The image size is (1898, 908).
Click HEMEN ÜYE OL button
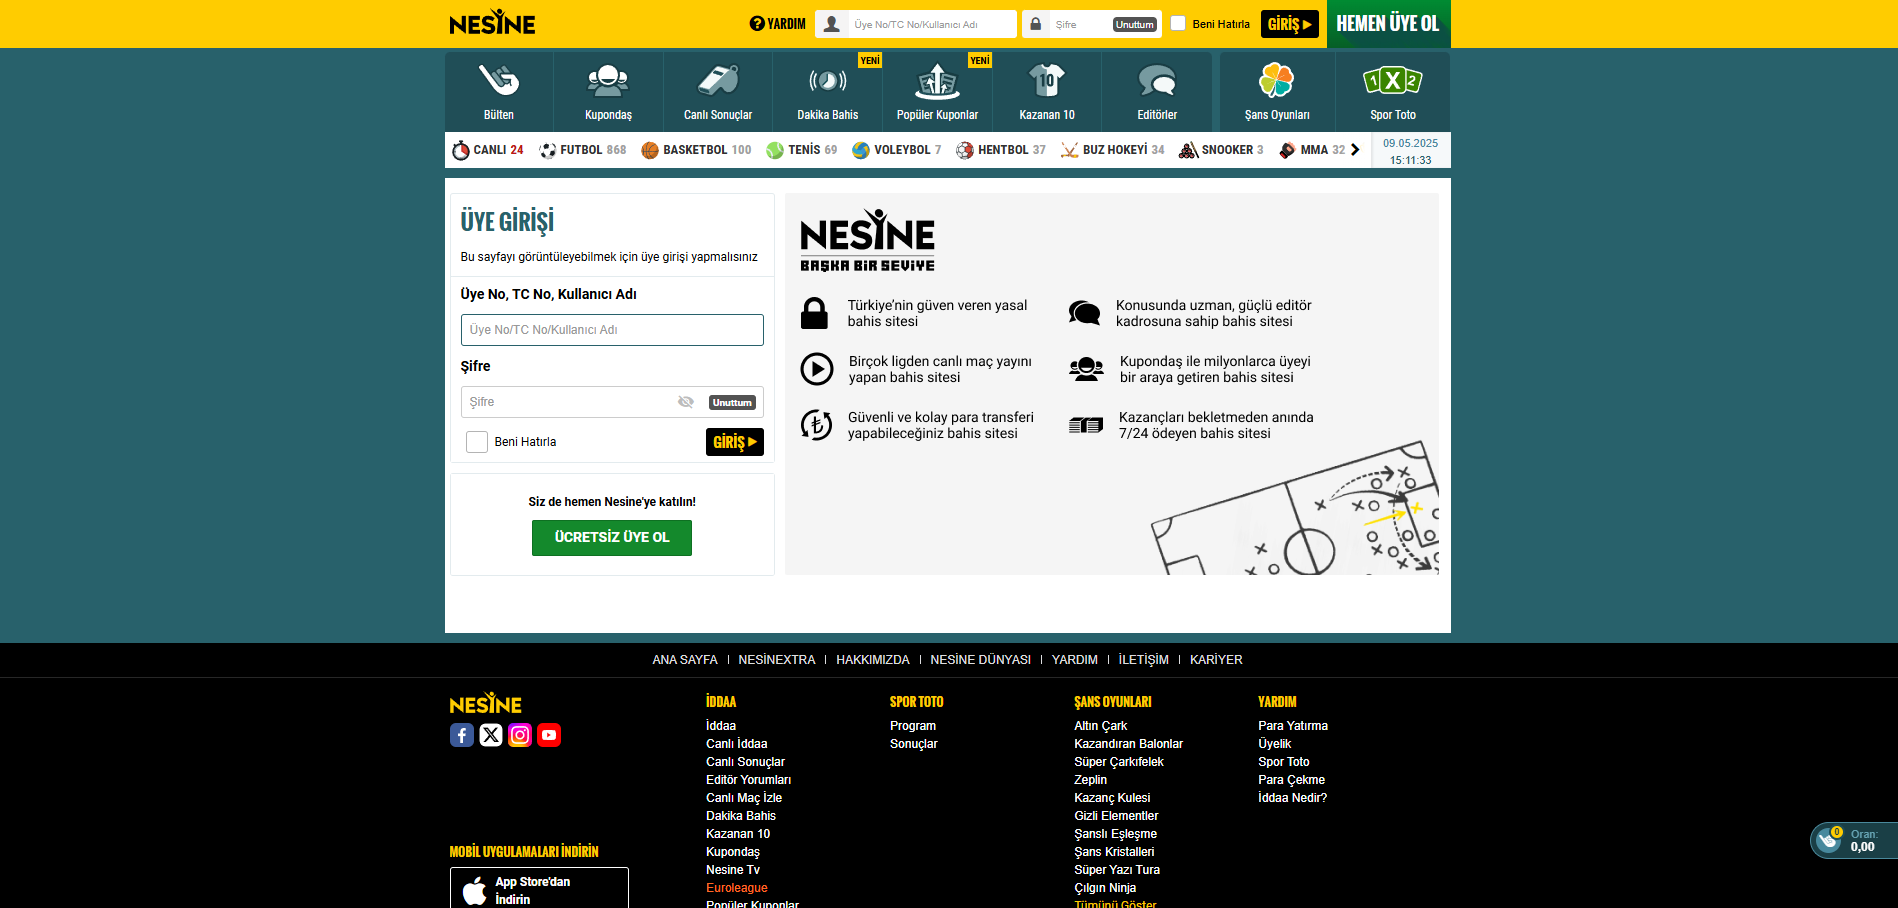click(x=1389, y=24)
